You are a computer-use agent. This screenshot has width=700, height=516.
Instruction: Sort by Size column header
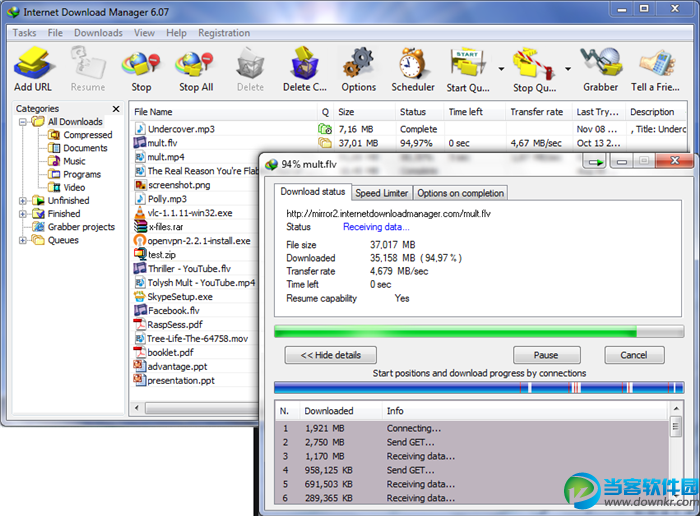pos(364,112)
